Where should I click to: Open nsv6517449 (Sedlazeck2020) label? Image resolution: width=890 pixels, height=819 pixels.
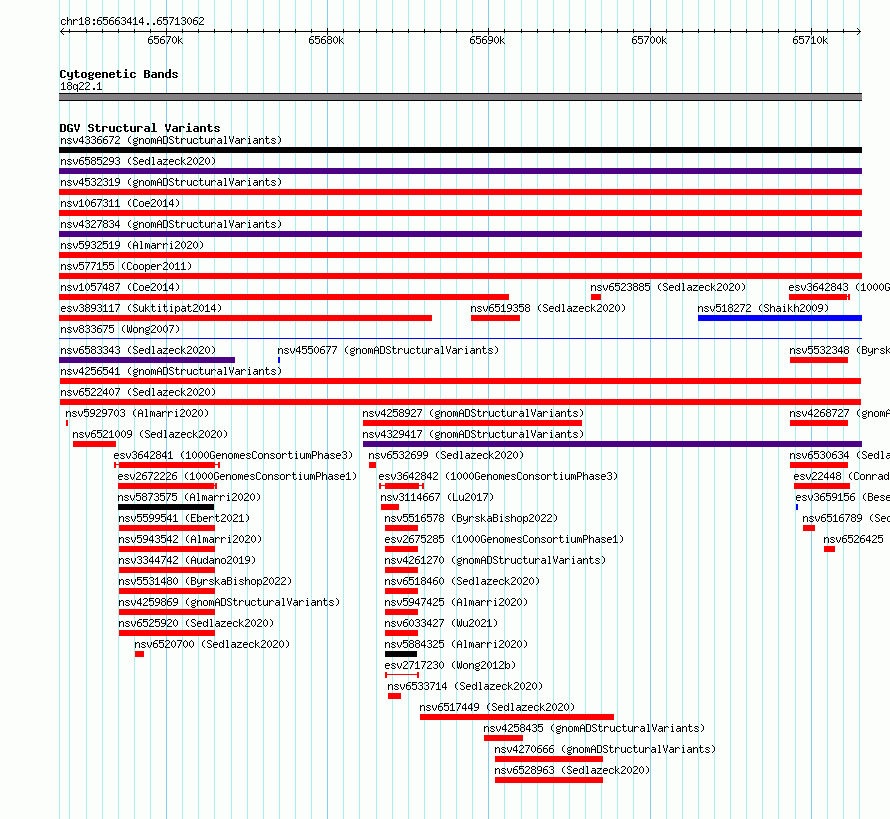click(x=497, y=707)
